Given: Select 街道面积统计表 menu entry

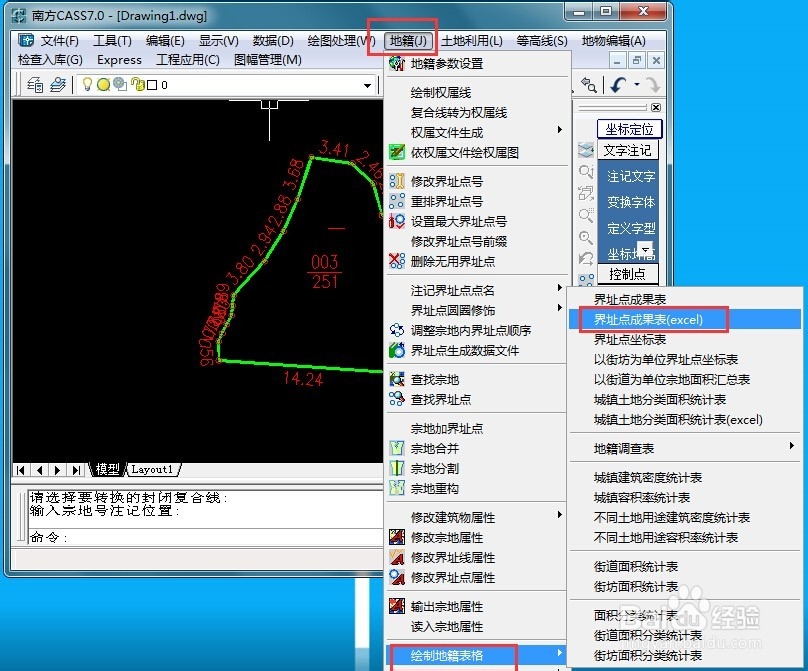Looking at the screenshot, I should (635, 567).
